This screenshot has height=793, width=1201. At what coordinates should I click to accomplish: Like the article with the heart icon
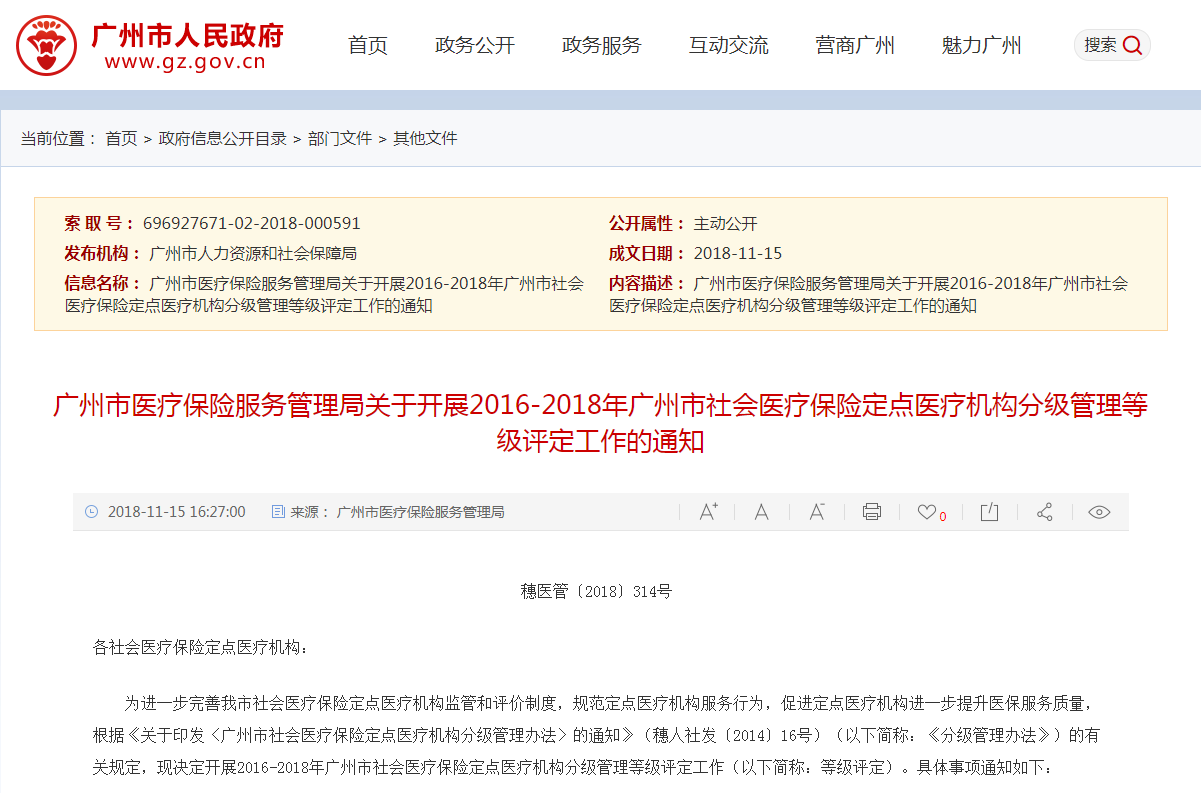(926, 511)
